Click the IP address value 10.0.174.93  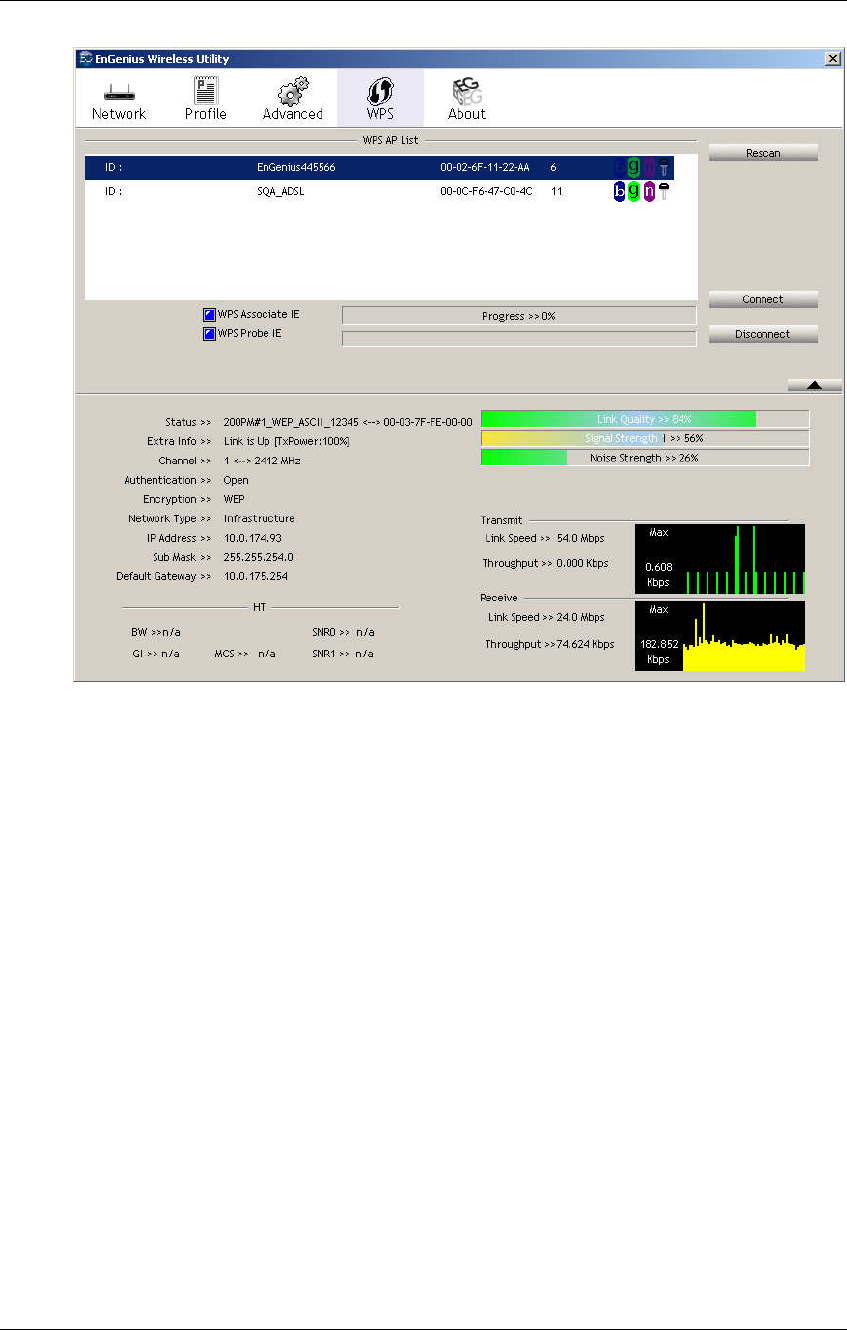click(252, 538)
